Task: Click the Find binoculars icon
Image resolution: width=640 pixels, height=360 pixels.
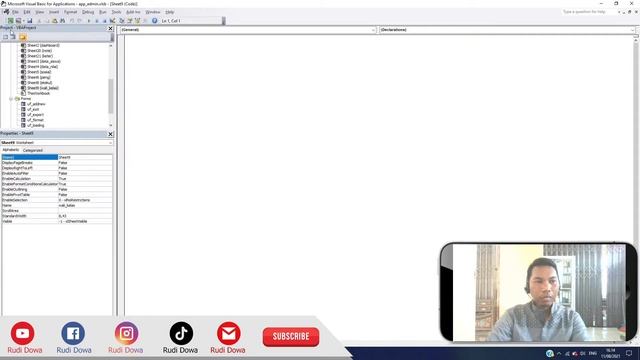Action: [62, 20]
